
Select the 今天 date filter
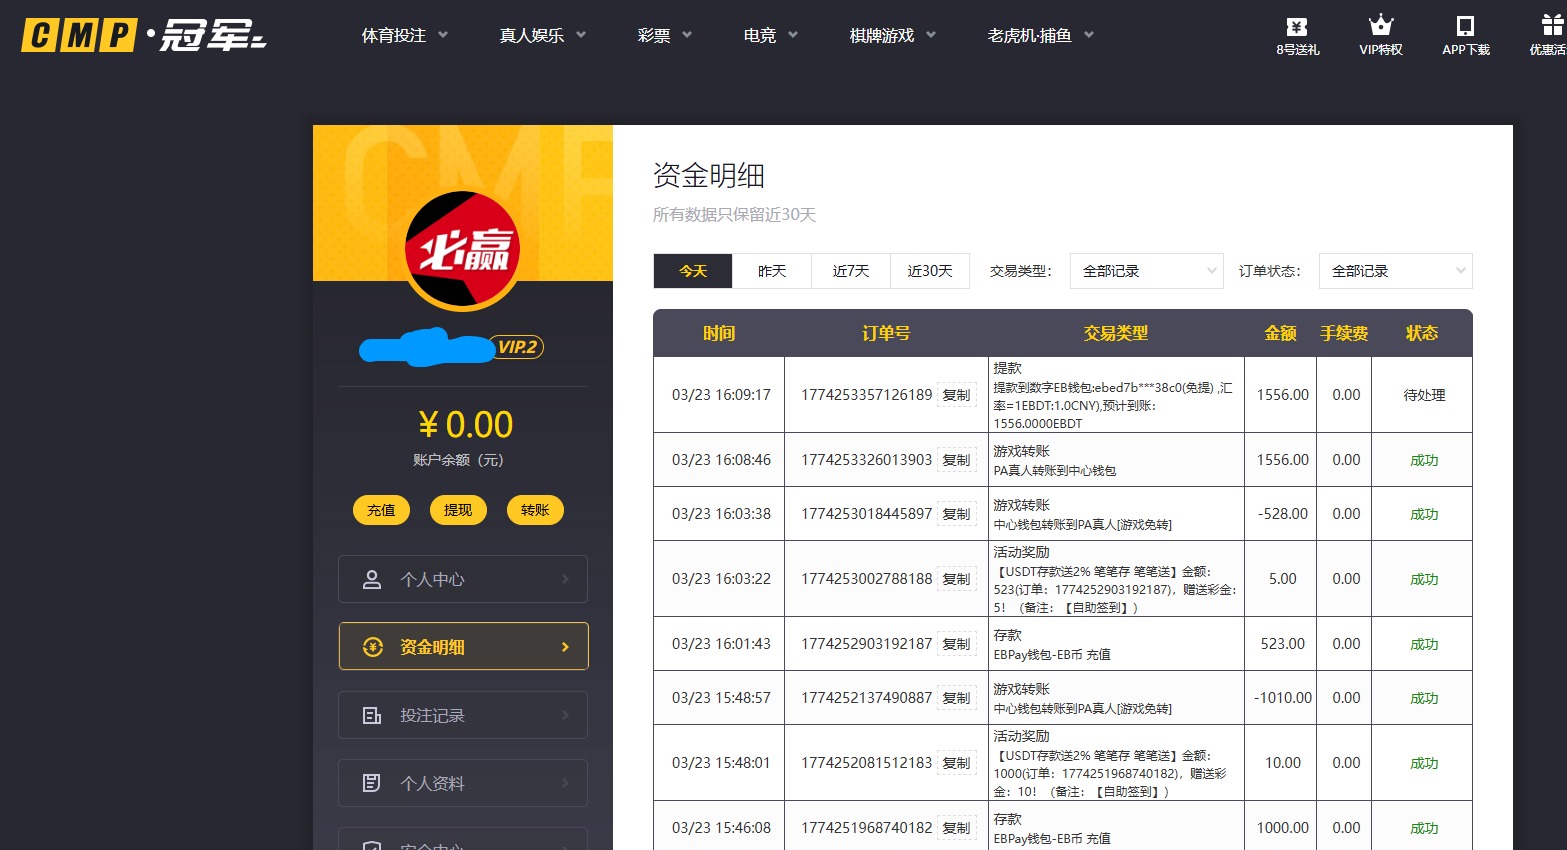pos(692,270)
